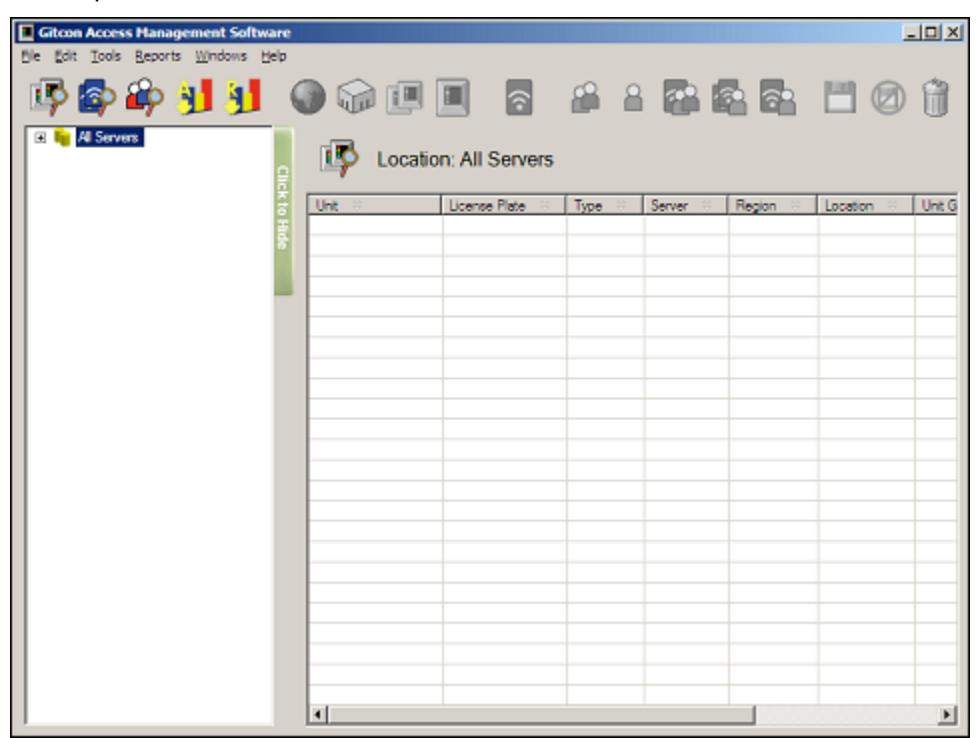Maximize the Gitcon window
This screenshot has width=979, height=738.
(930, 32)
